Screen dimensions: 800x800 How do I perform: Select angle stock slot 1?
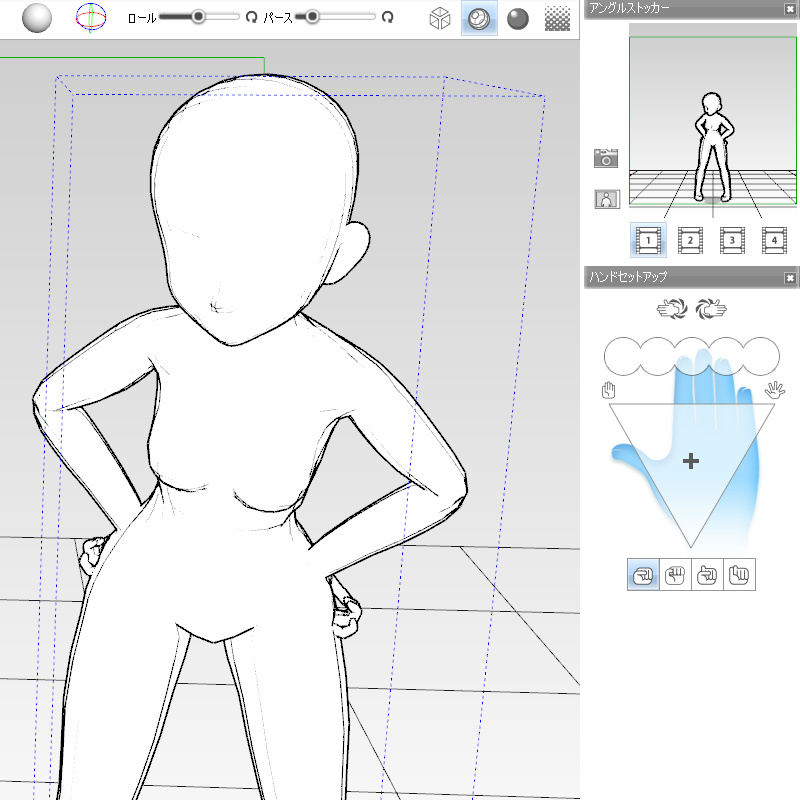click(648, 240)
